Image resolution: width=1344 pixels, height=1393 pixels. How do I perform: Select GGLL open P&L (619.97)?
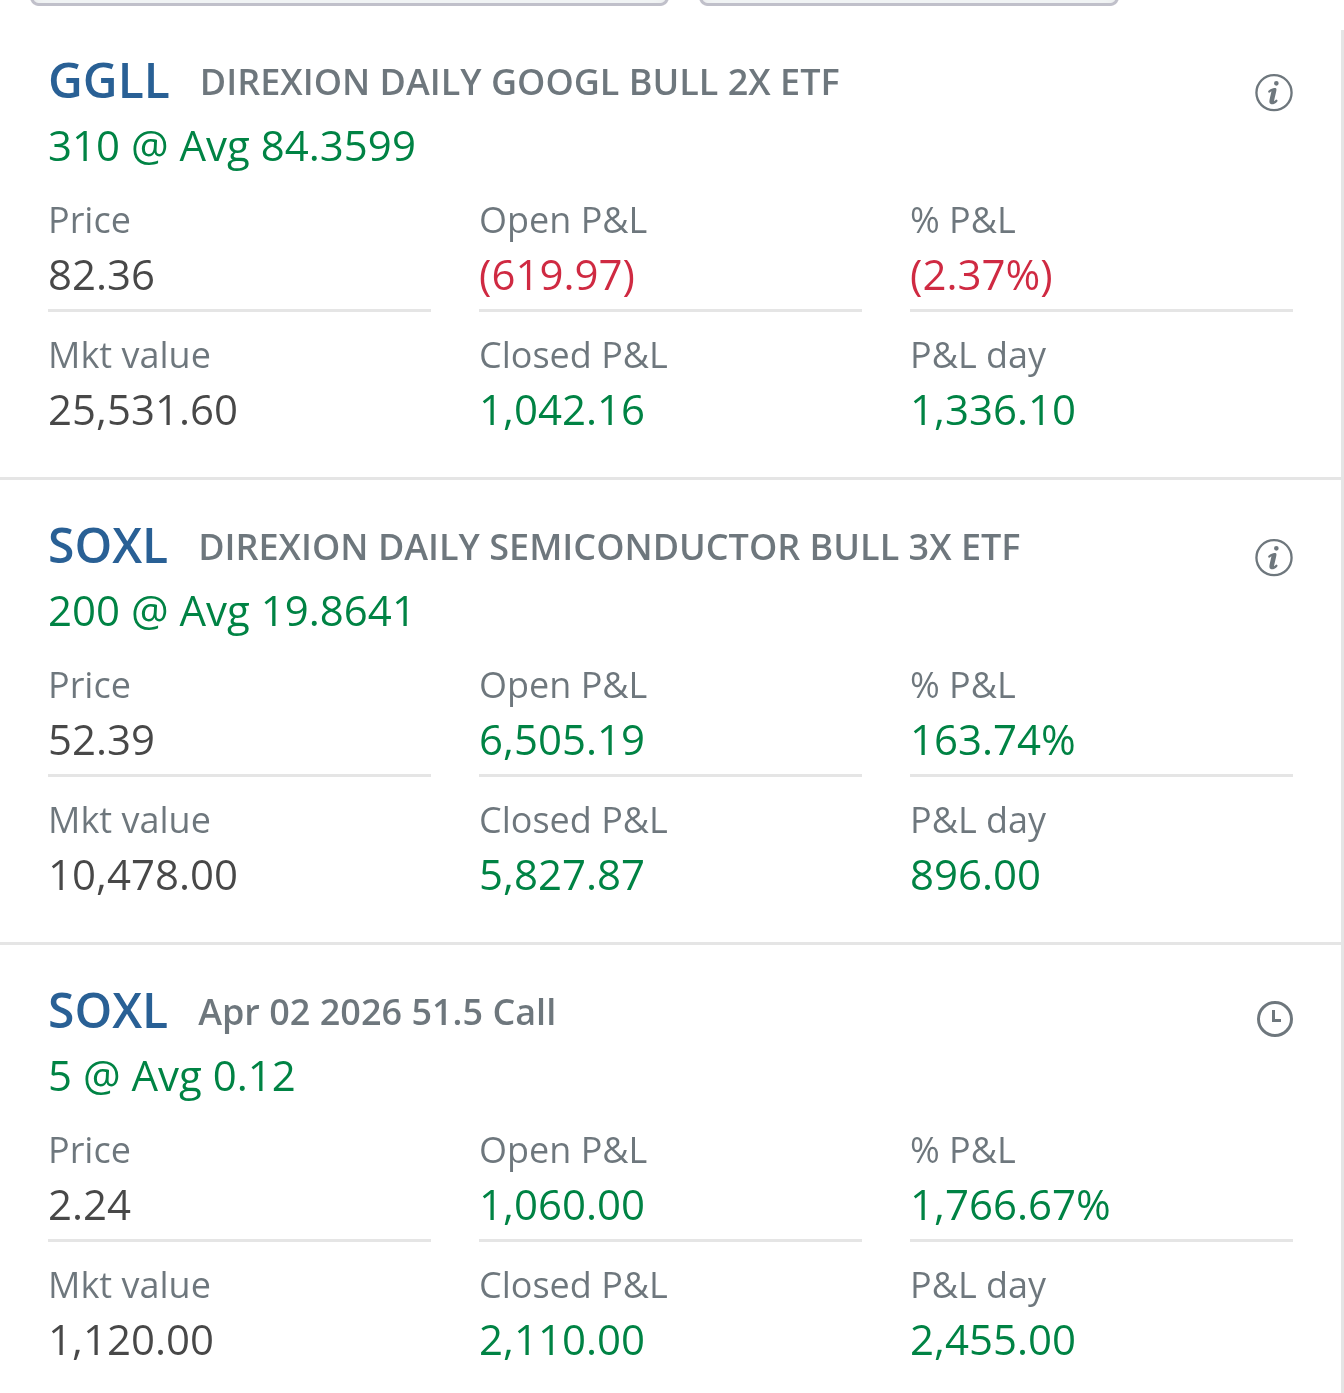pos(557,276)
